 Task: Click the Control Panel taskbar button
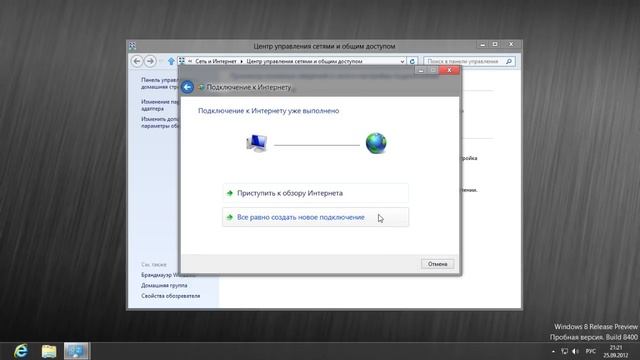coord(76,351)
